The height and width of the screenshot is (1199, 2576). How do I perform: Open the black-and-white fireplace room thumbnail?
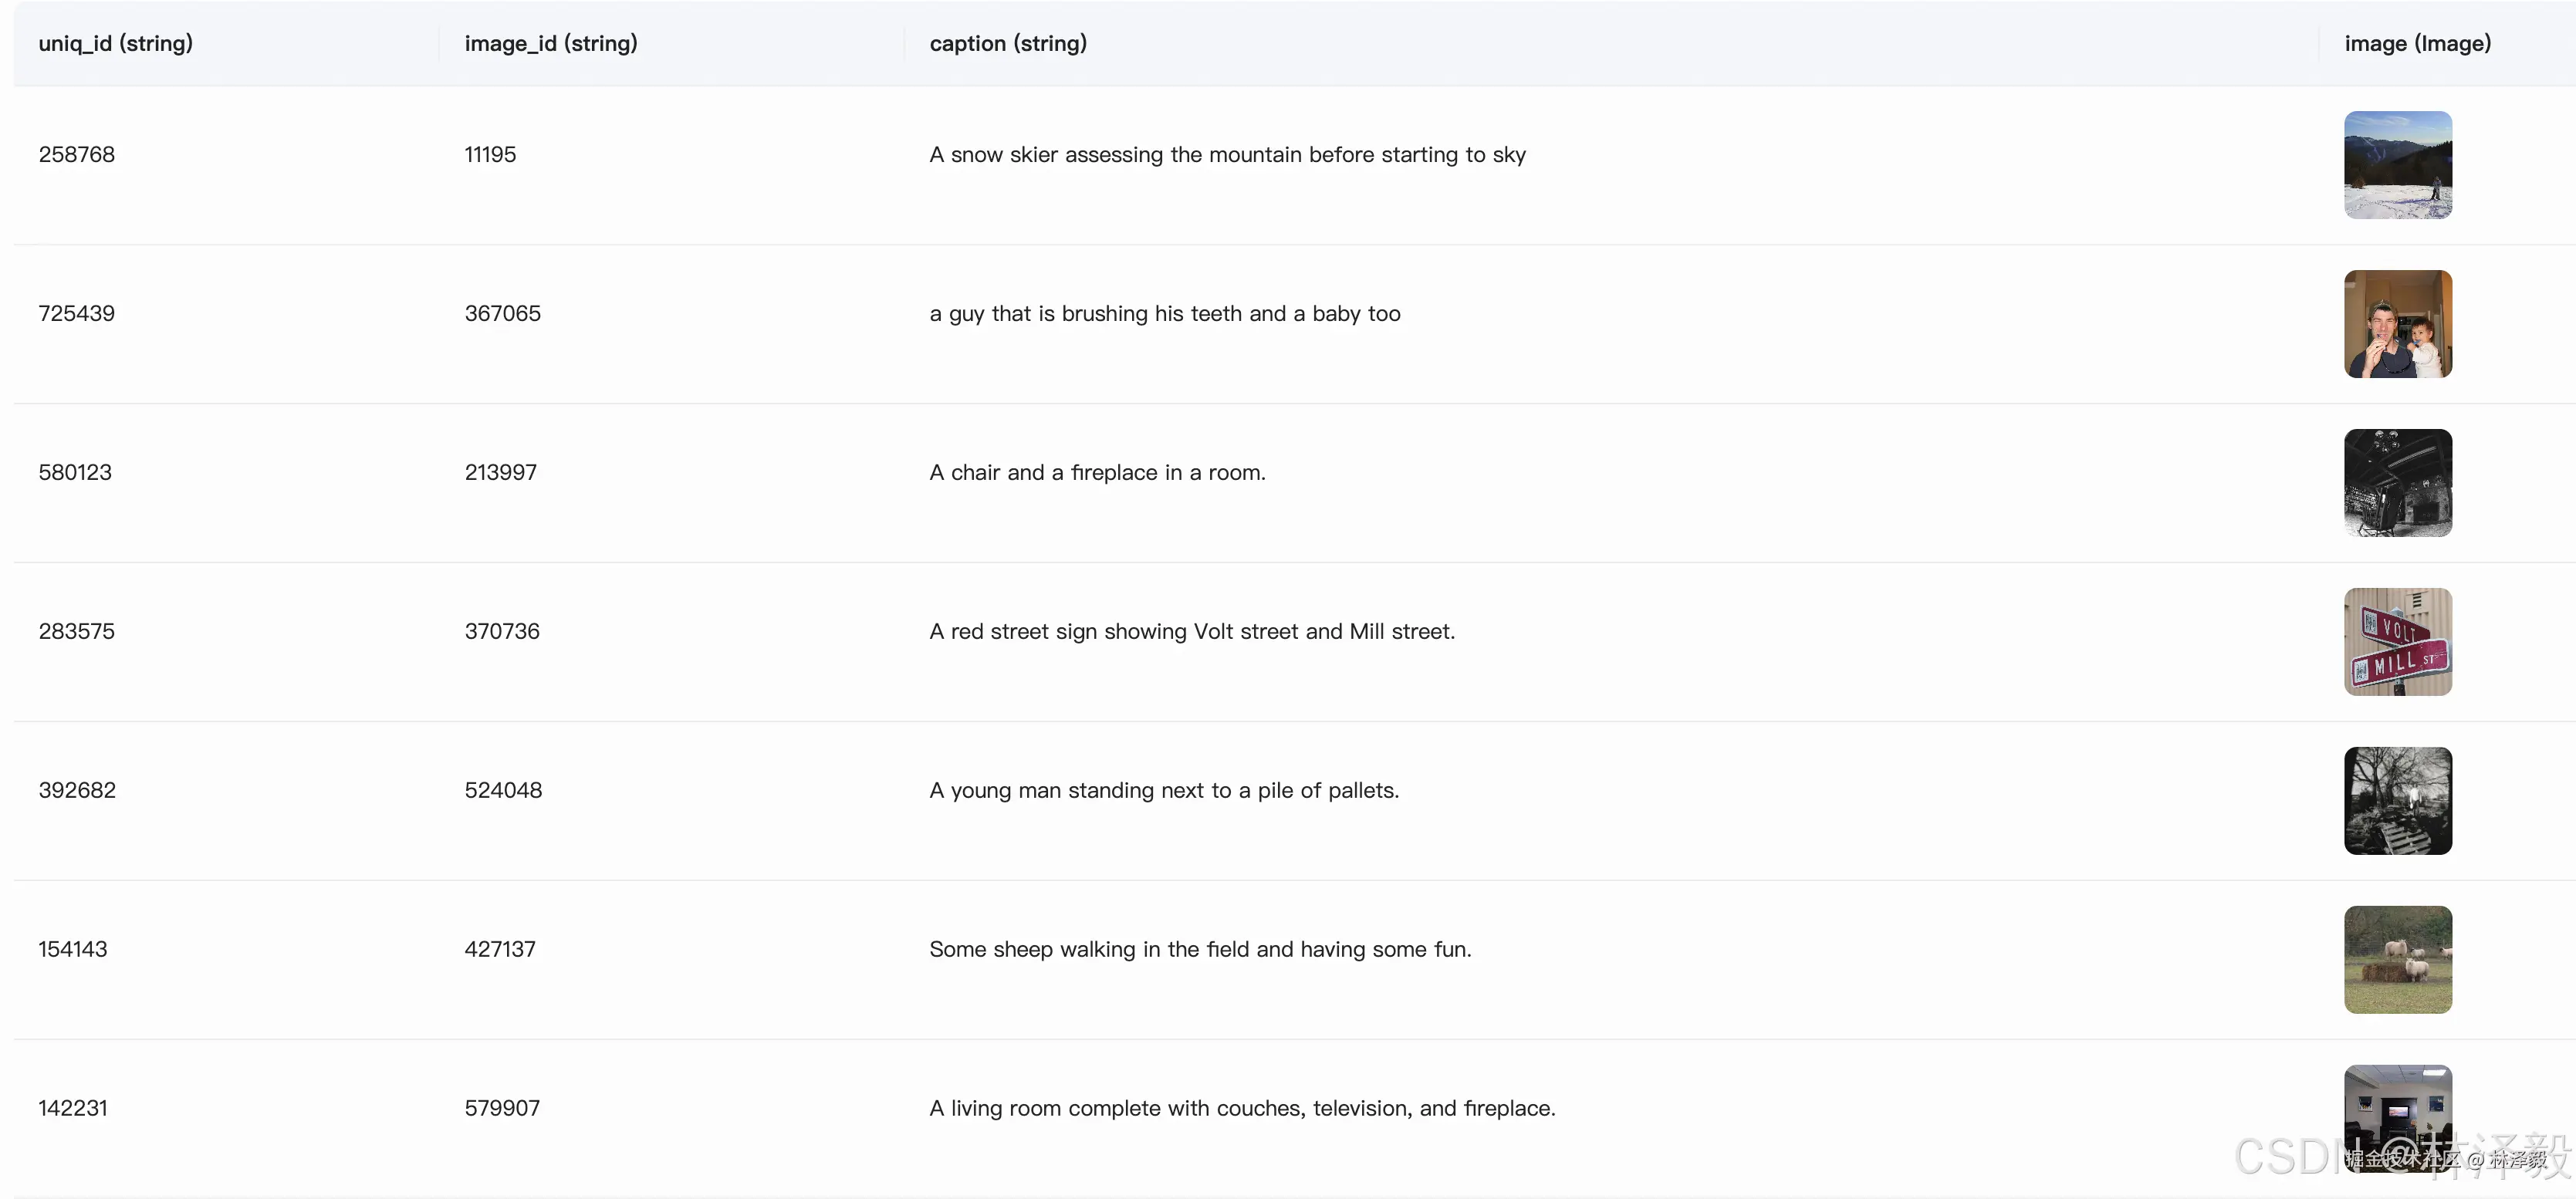(x=2397, y=483)
